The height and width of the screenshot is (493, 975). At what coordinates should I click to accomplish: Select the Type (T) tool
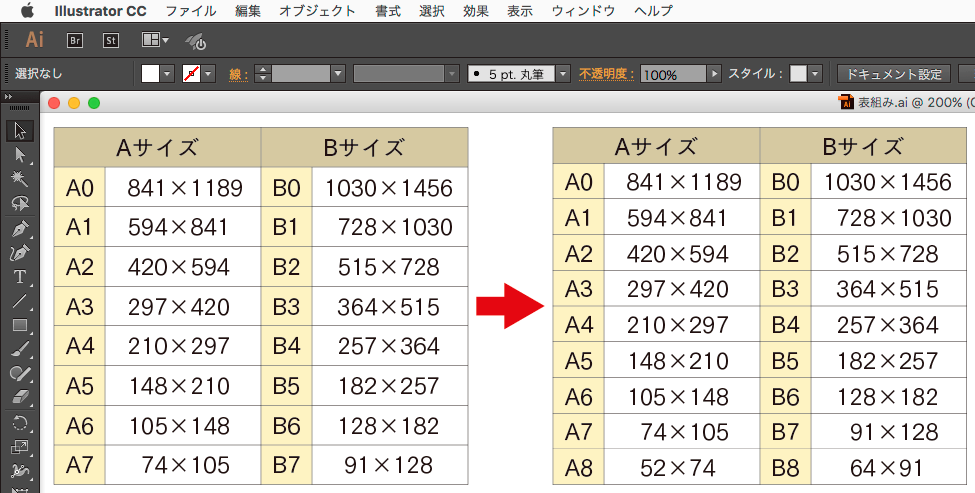pos(20,277)
